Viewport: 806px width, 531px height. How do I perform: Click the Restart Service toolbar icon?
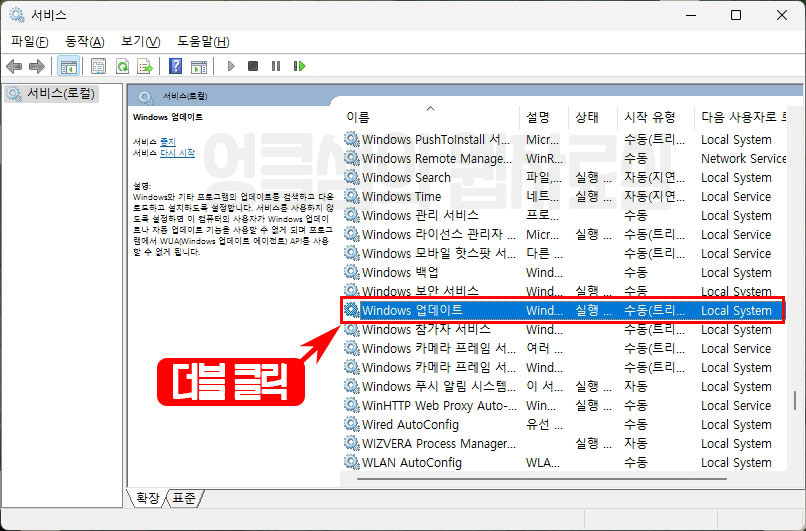pyautogui.click(x=299, y=66)
